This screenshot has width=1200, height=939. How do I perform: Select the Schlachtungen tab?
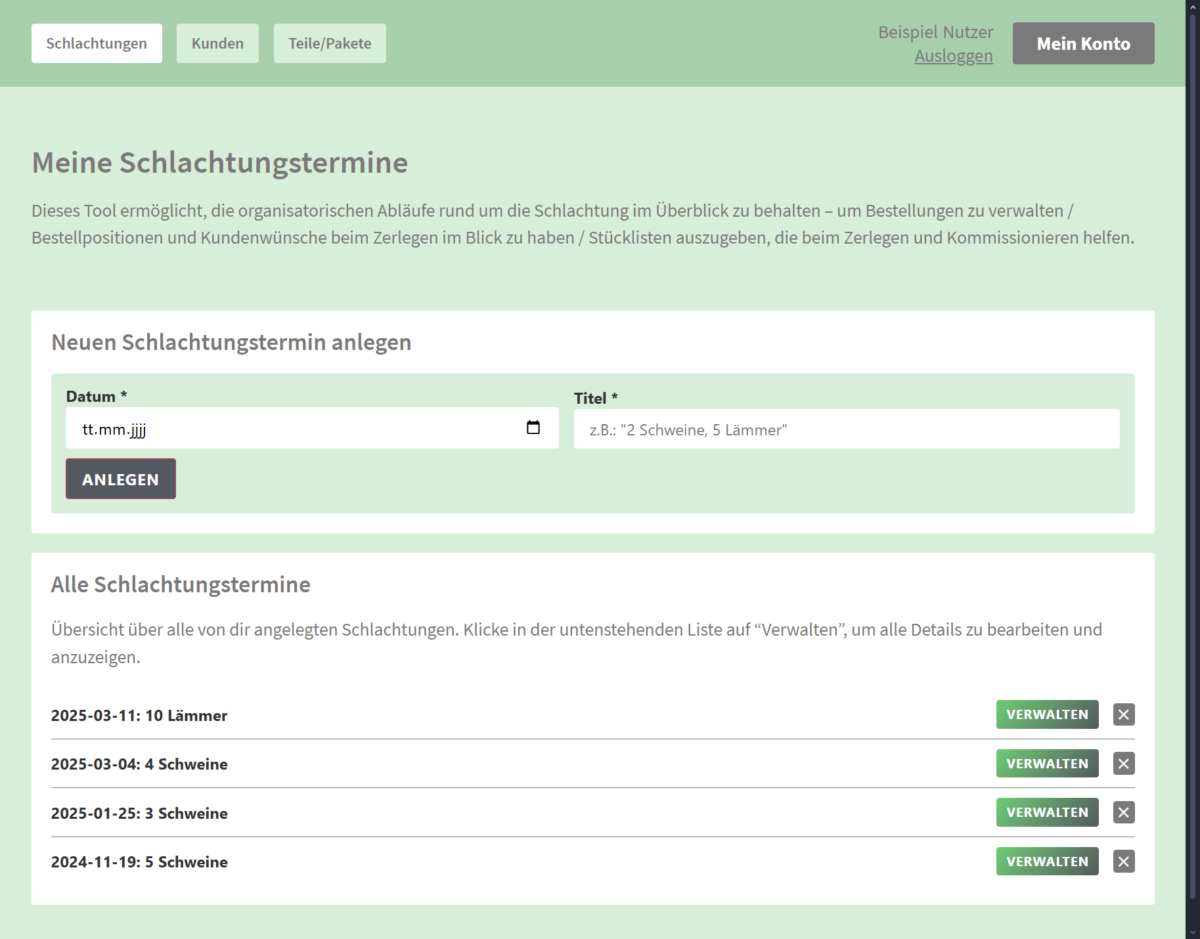(96, 43)
